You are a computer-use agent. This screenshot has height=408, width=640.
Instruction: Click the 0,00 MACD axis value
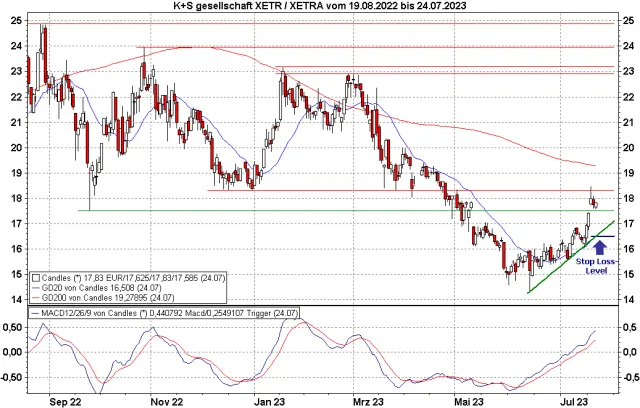click(x=13, y=352)
